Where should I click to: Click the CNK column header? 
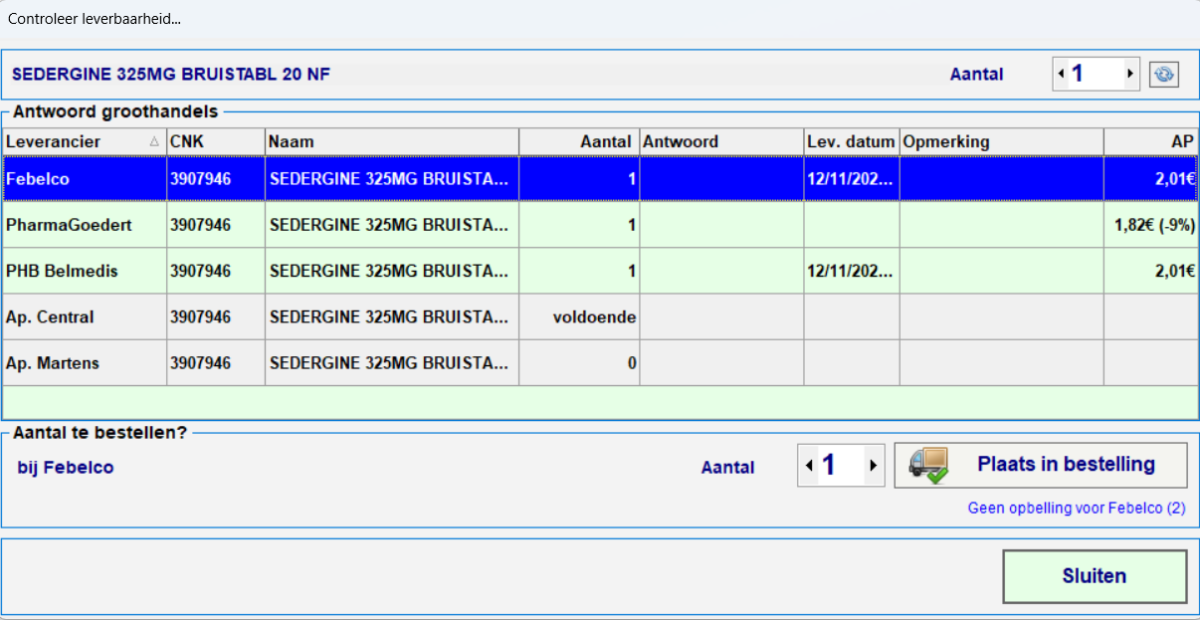215,142
